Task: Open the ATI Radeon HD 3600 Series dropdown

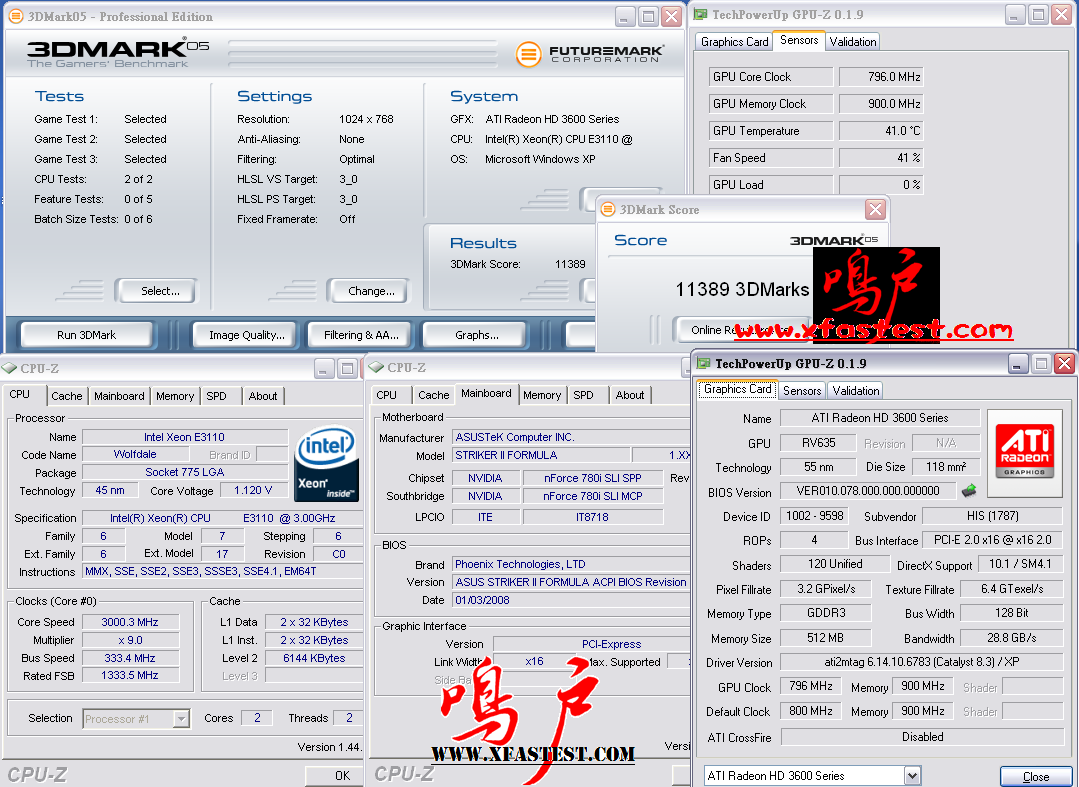Action: tap(912, 776)
